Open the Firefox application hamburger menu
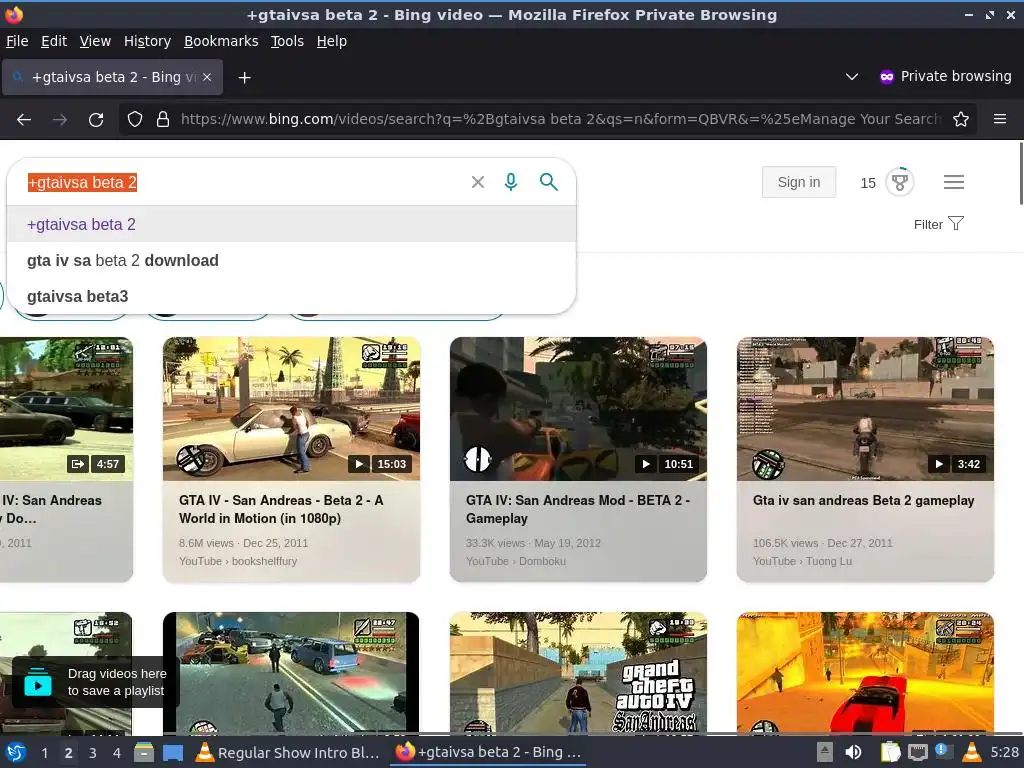This screenshot has width=1024, height=768. click(x=1000, y=119)
